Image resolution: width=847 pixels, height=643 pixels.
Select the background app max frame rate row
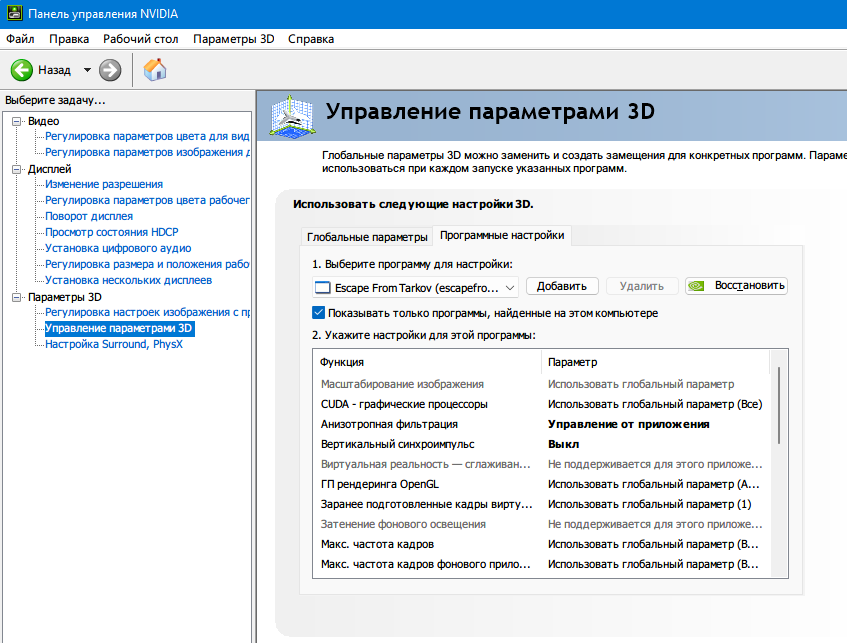tap(541, 564)
